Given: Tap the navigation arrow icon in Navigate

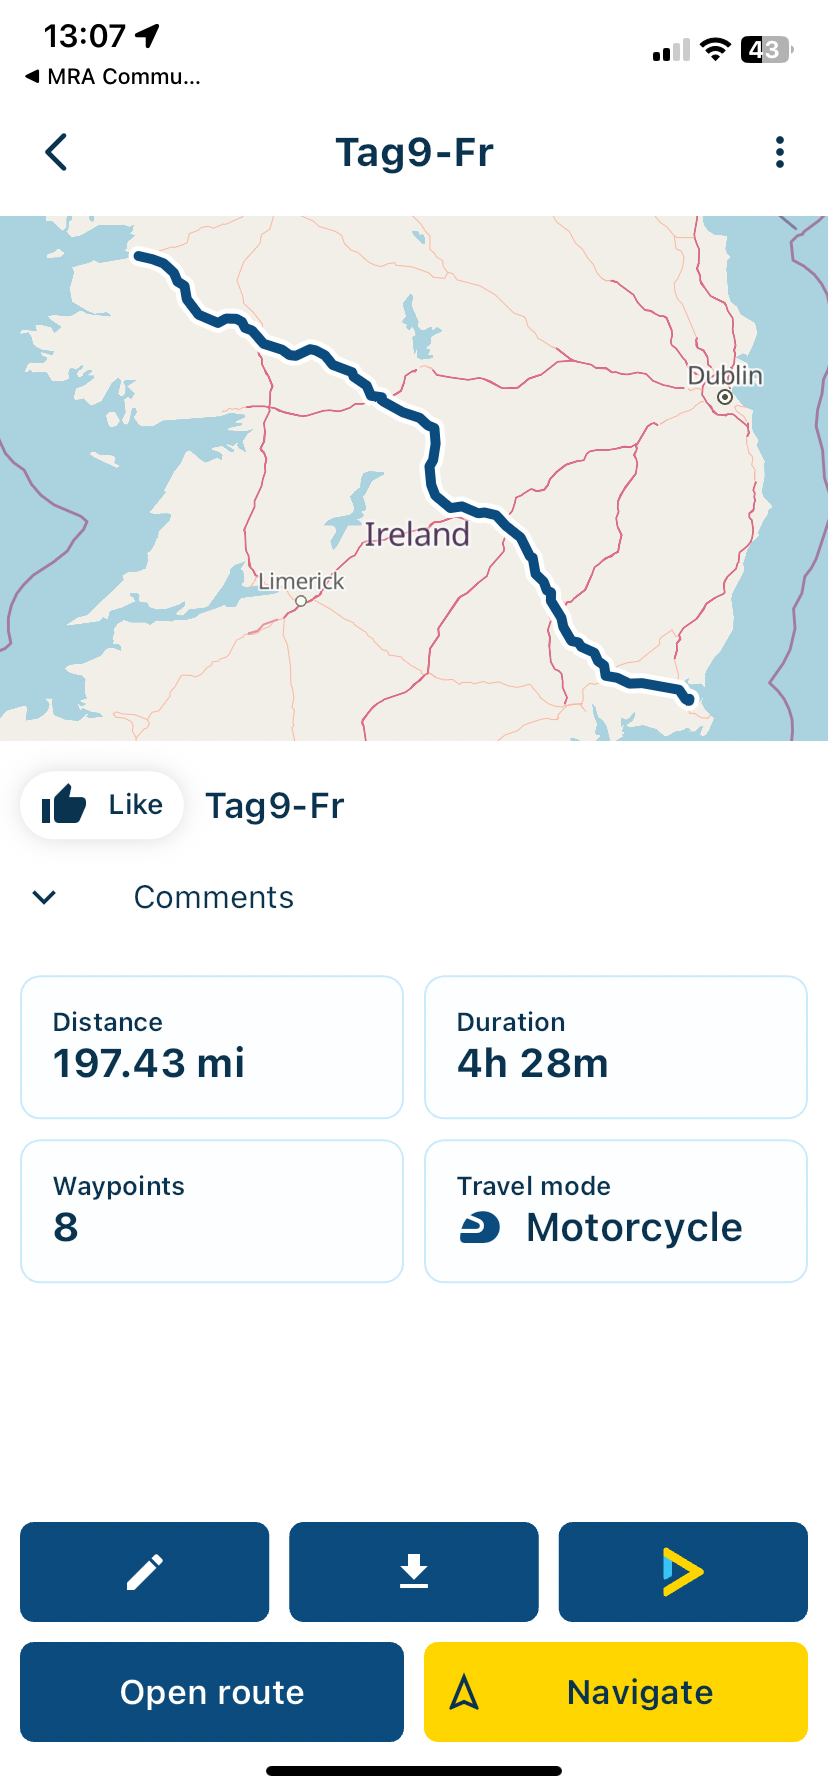Looking at the screenshot, I should point(464,1692).
